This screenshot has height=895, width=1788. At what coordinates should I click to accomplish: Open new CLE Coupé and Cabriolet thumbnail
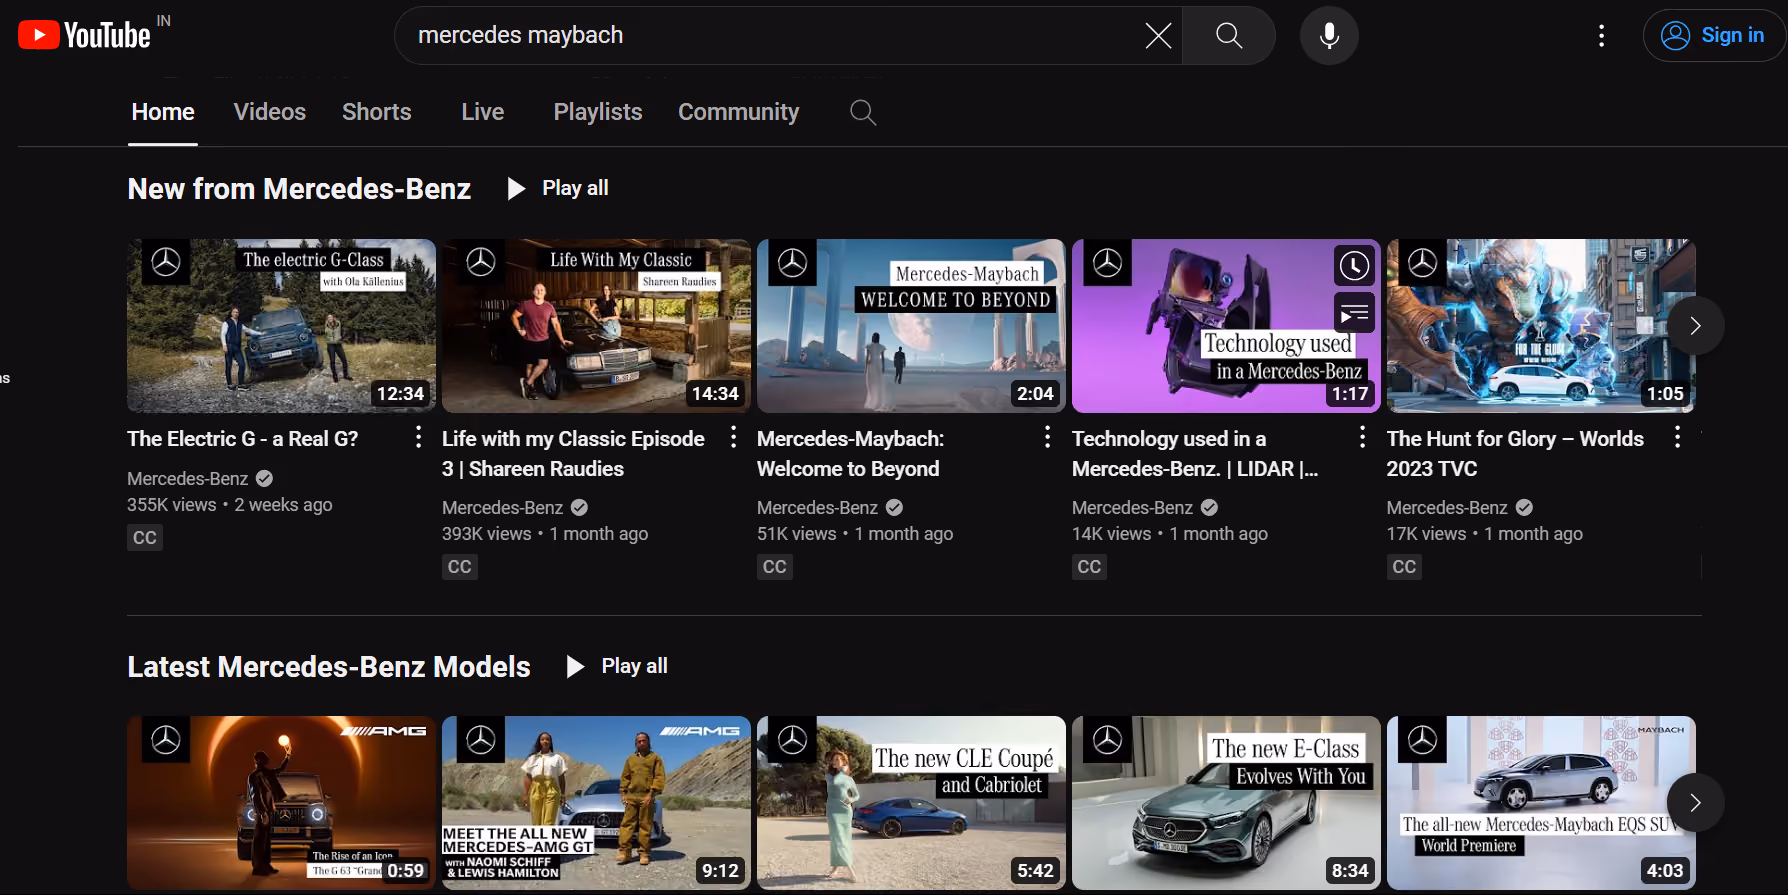911,803
